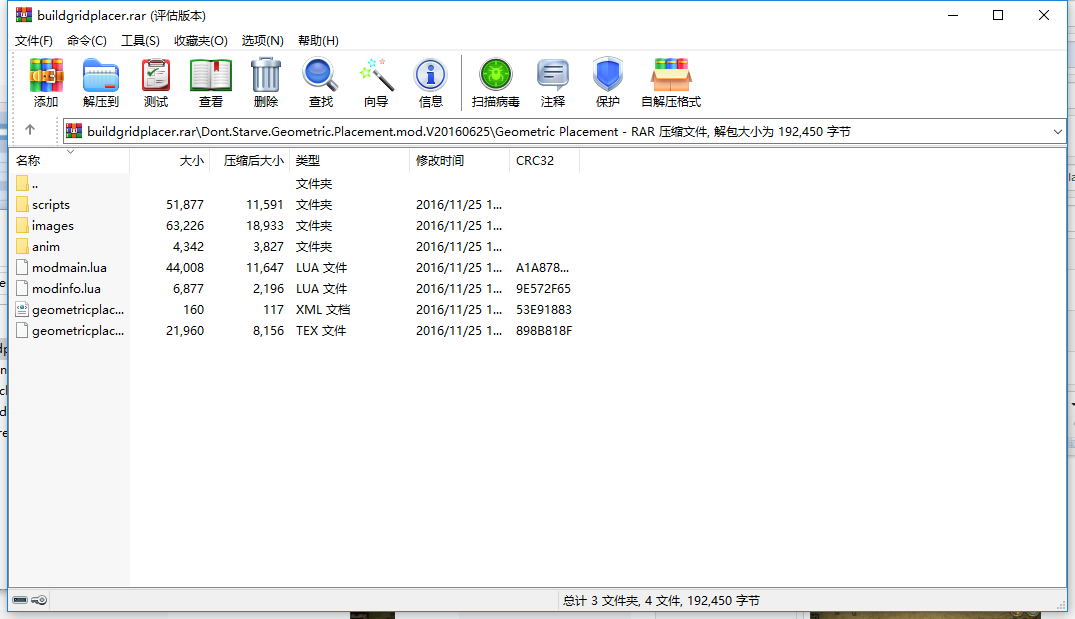The image size is (1075, 619).
Task: Expand the address path dropdown arrow
Action: click(x=1057, y=132)
